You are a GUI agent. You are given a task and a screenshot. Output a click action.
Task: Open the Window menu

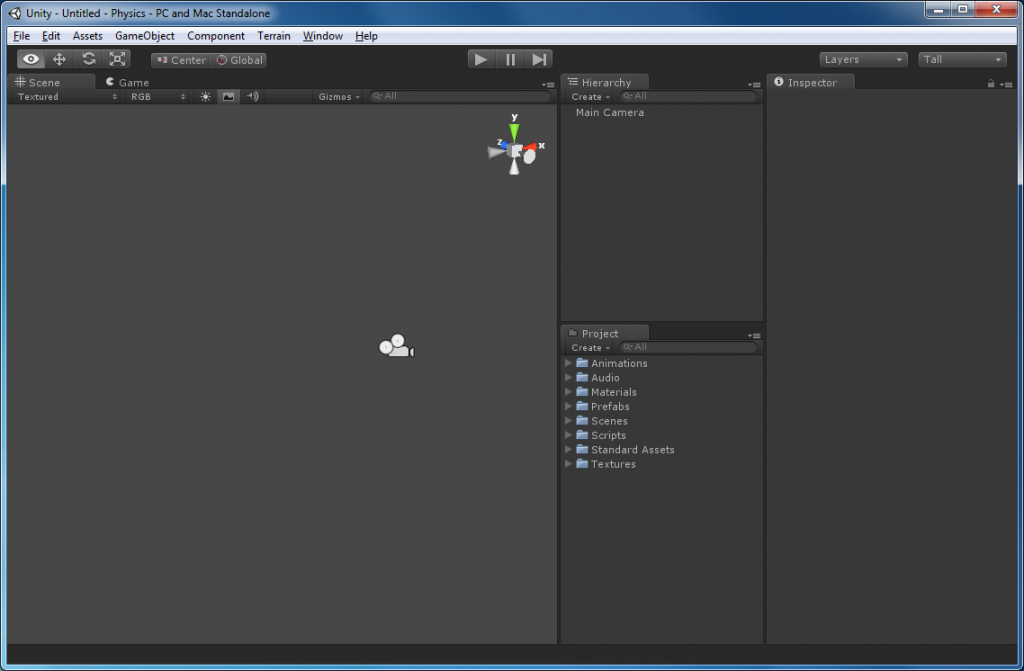[323, 36]
